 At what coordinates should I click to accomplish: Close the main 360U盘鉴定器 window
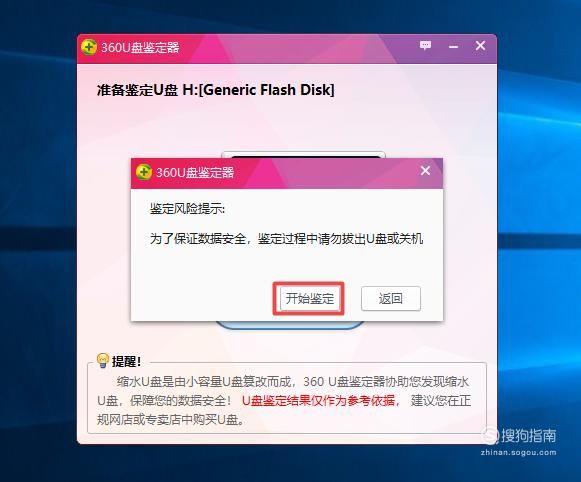(x=480, y=46)
